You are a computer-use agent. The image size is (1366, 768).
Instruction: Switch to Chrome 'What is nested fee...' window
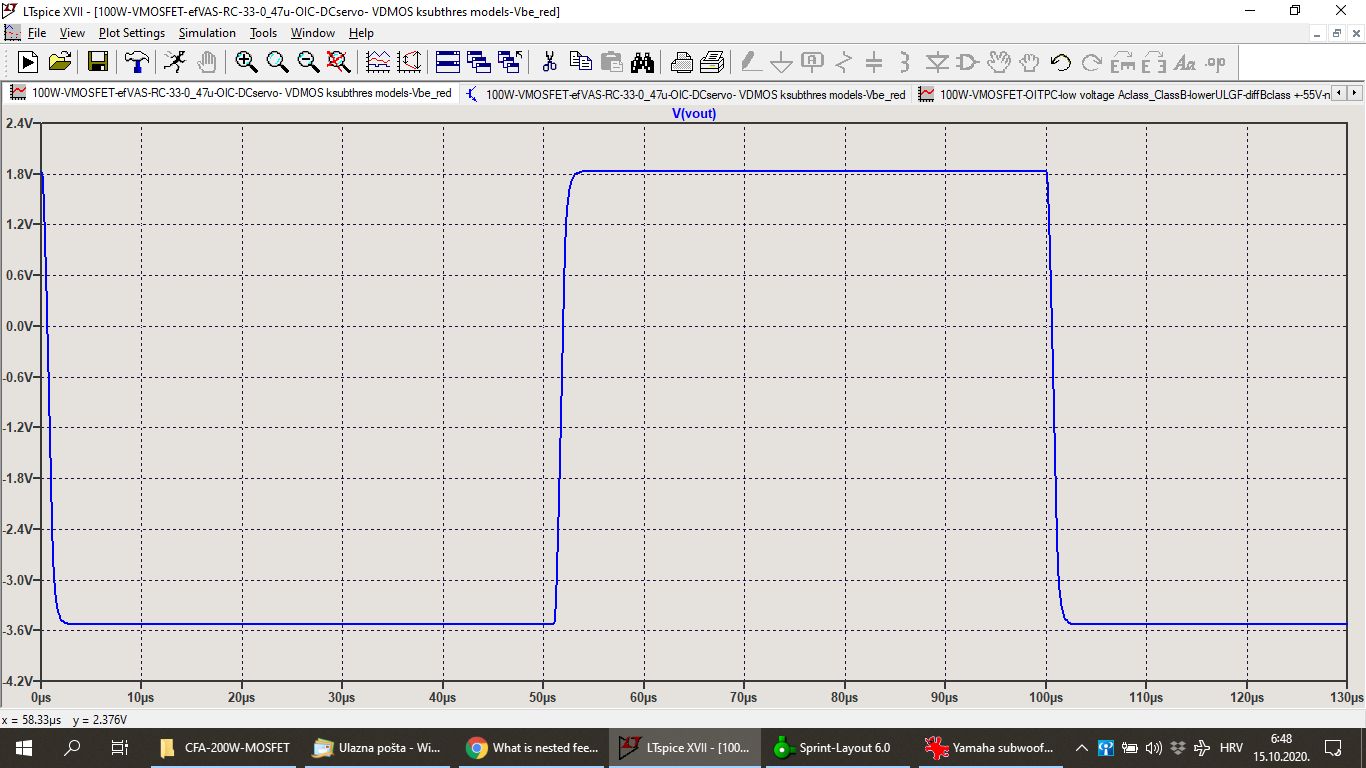[532, 747]
